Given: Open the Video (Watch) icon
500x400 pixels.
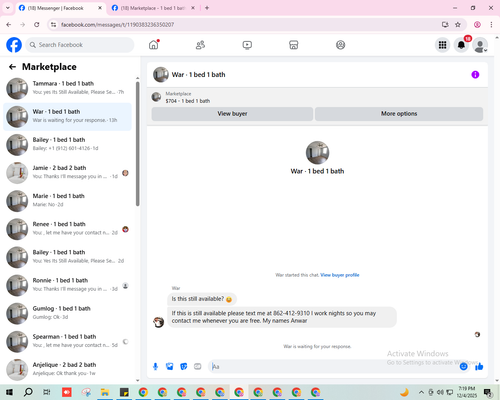Looking at the screenshot, I should tap(247, 45).
